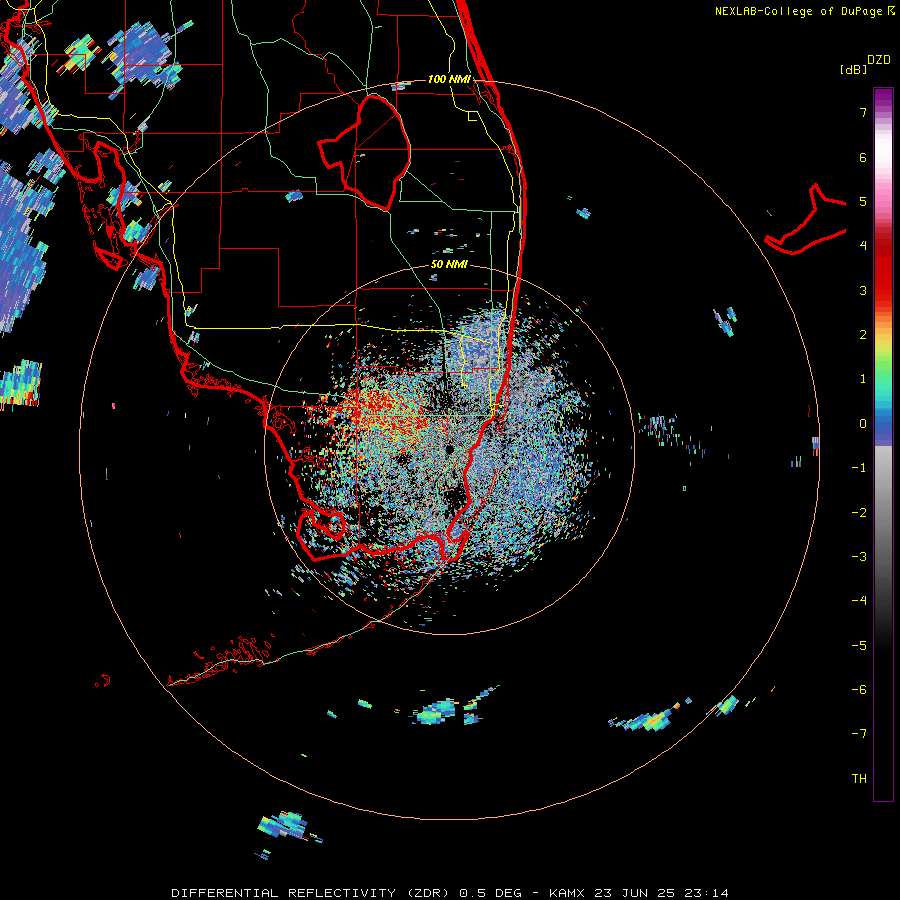Click the 50 NMI range ring label
The width and height of the screenshot is (900, 900).
click(x=449, y=265)
